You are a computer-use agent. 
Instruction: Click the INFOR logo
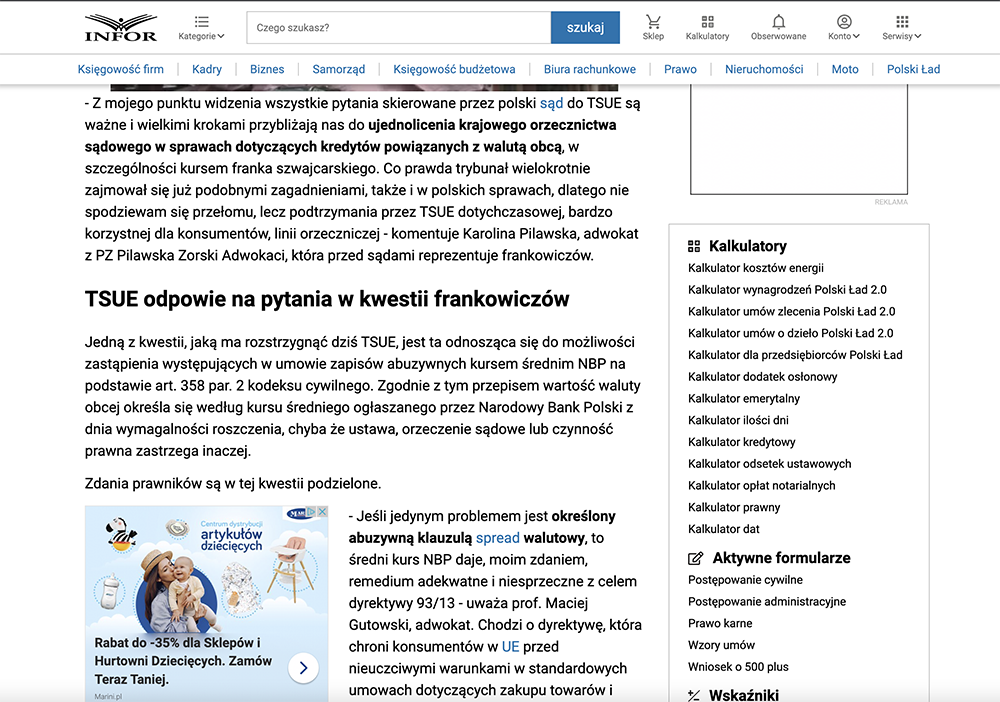(x=121, y=27)
